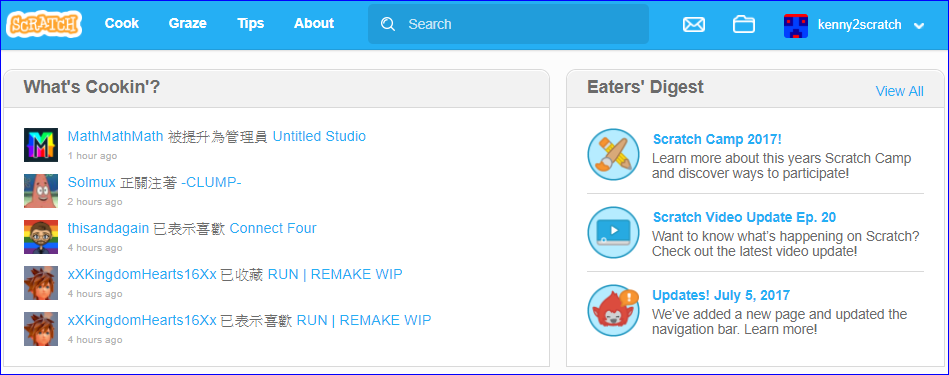Viewport: 949px width, 375px height.
Task: Open the Connect Four project link
Action: 273,228
